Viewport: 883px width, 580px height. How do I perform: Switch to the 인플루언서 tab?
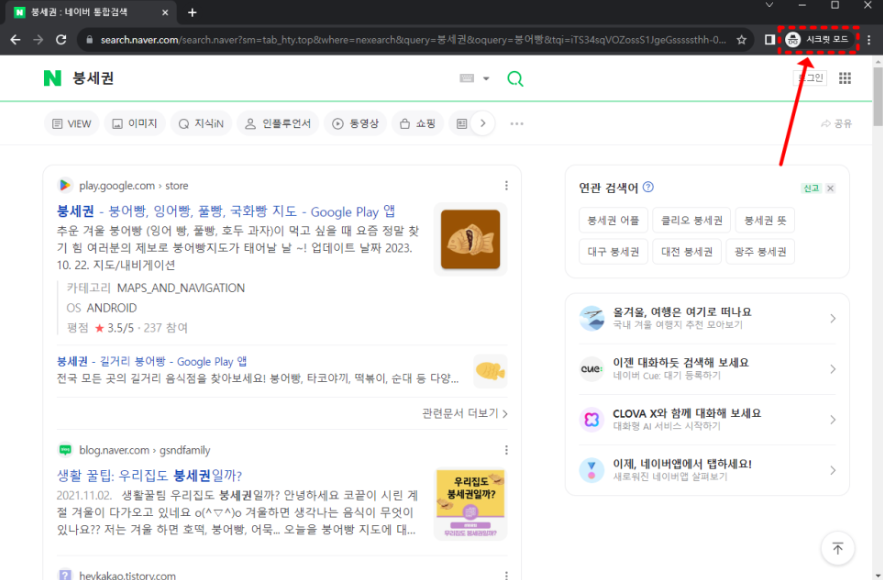pyautogui.click(x=278, y=123)
